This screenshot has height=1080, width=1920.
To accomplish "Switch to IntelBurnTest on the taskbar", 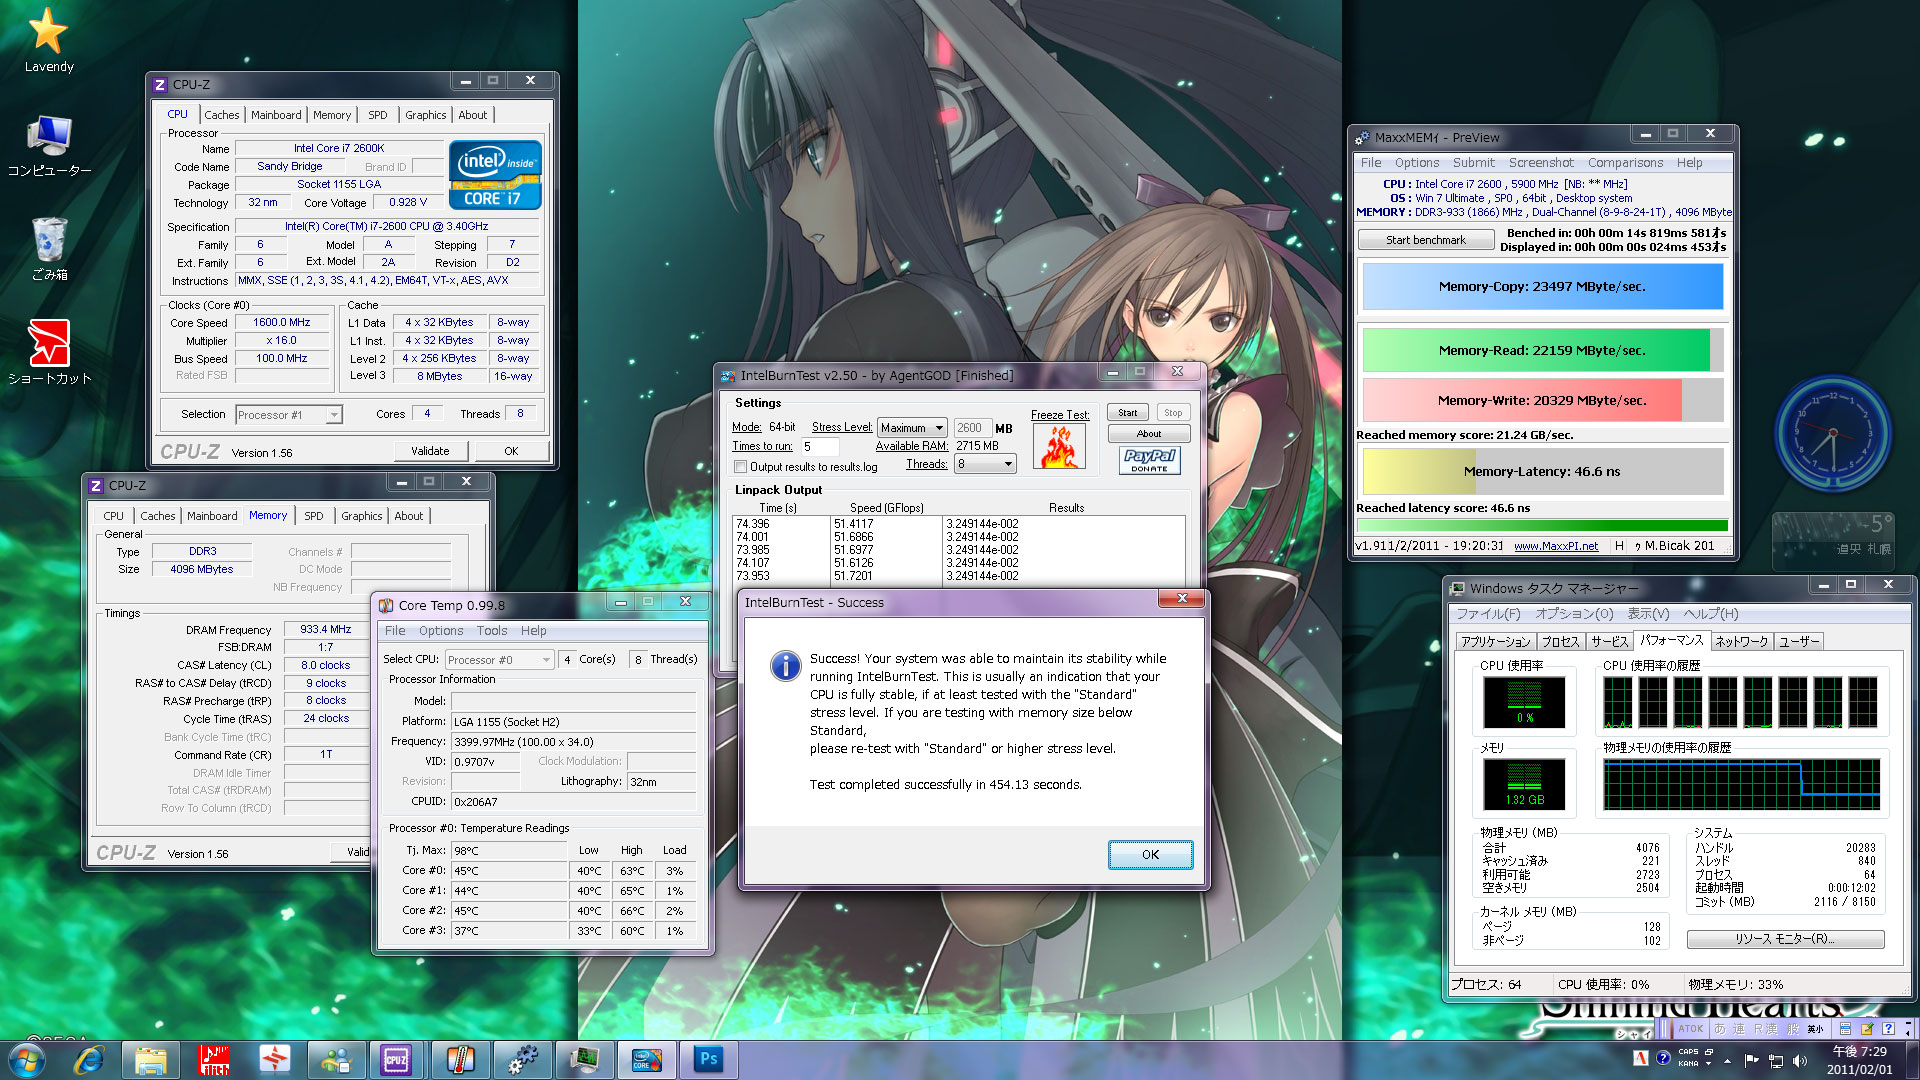I will tap(646, 1059).
